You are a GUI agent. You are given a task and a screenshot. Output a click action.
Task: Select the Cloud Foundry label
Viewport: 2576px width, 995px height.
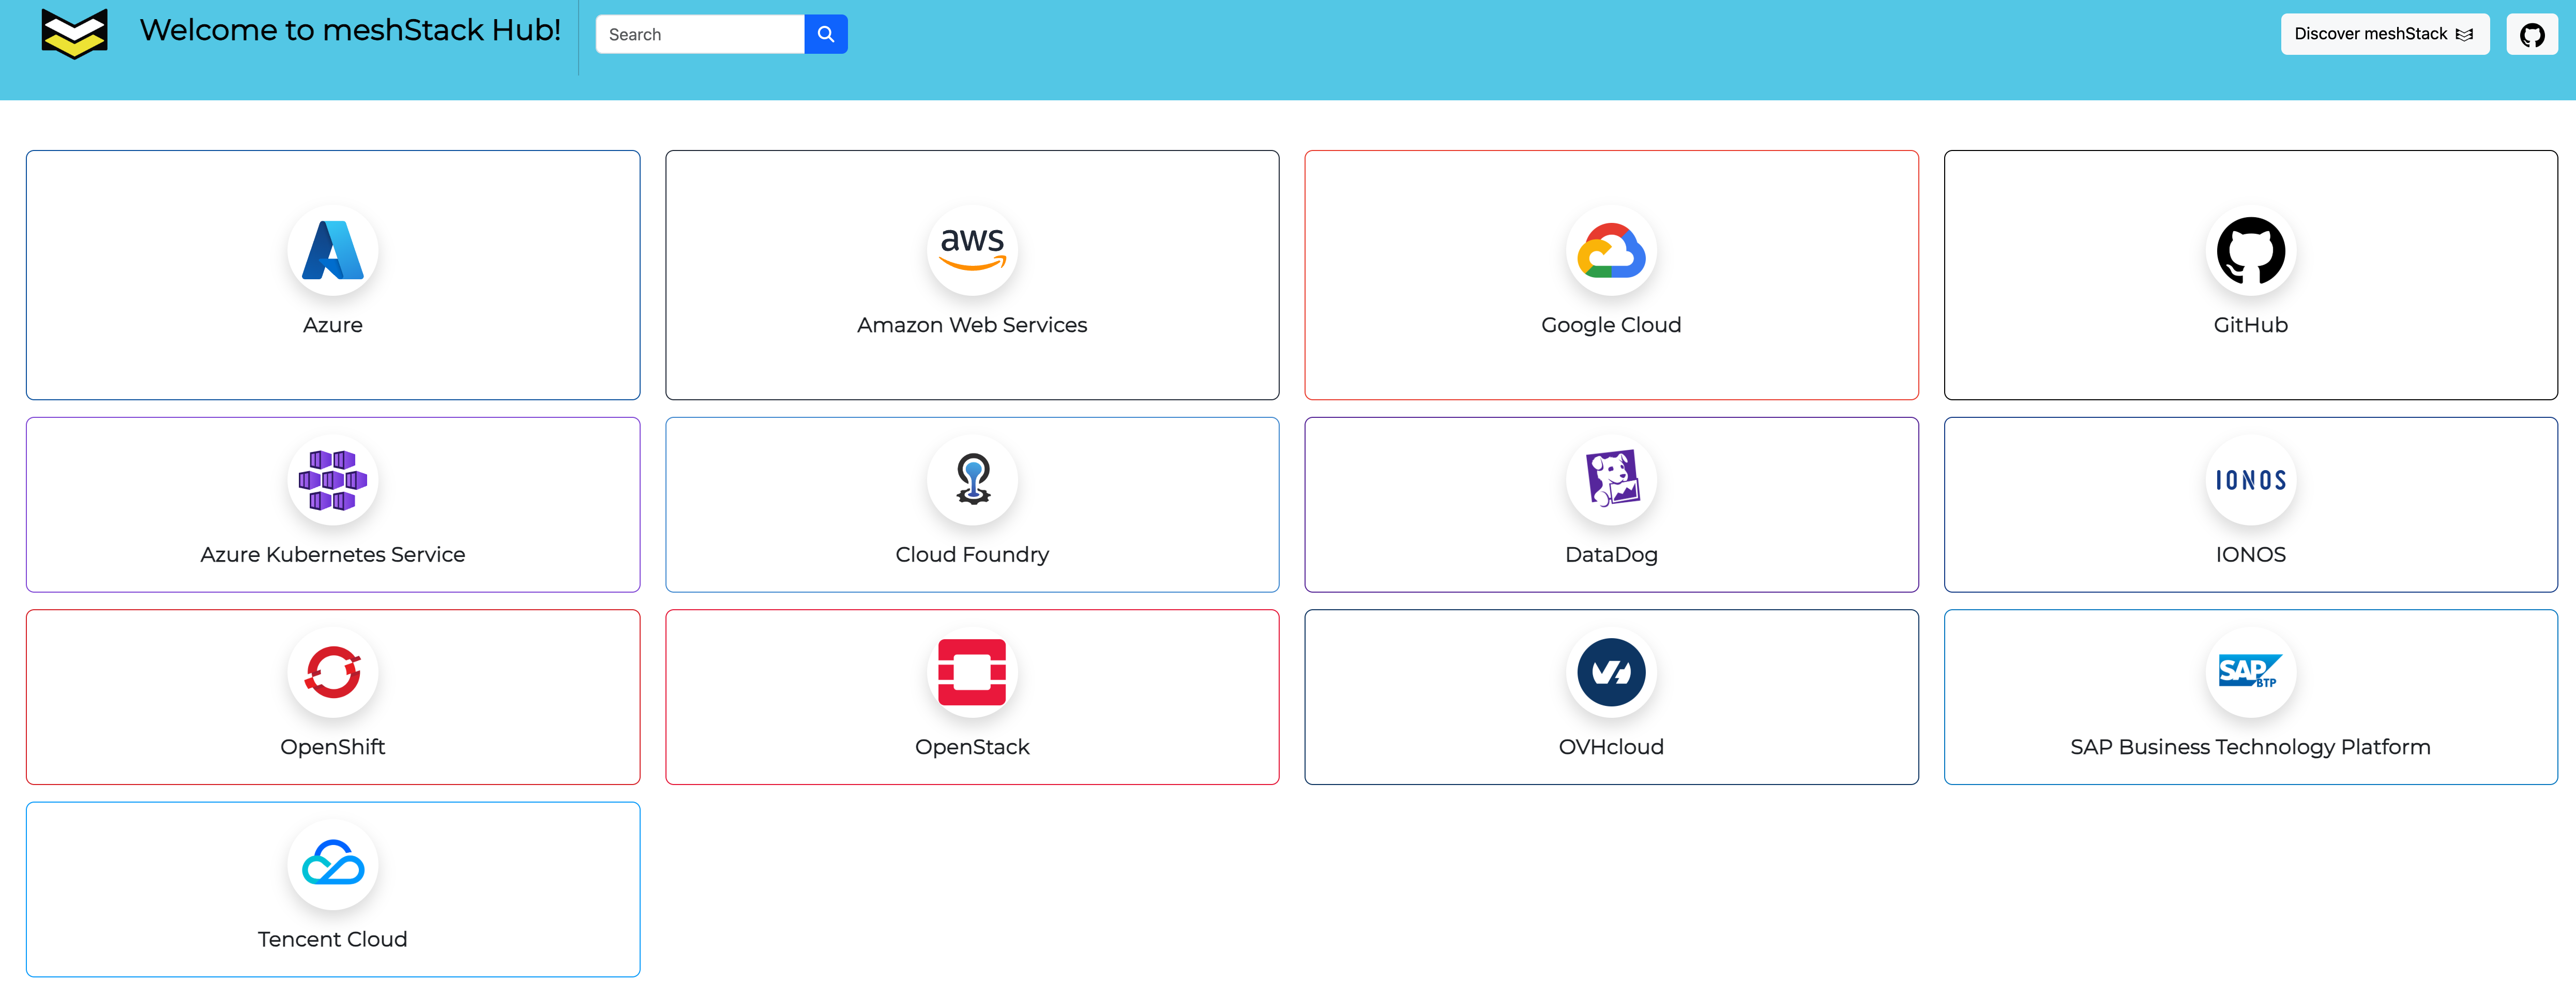click(972, 554)
